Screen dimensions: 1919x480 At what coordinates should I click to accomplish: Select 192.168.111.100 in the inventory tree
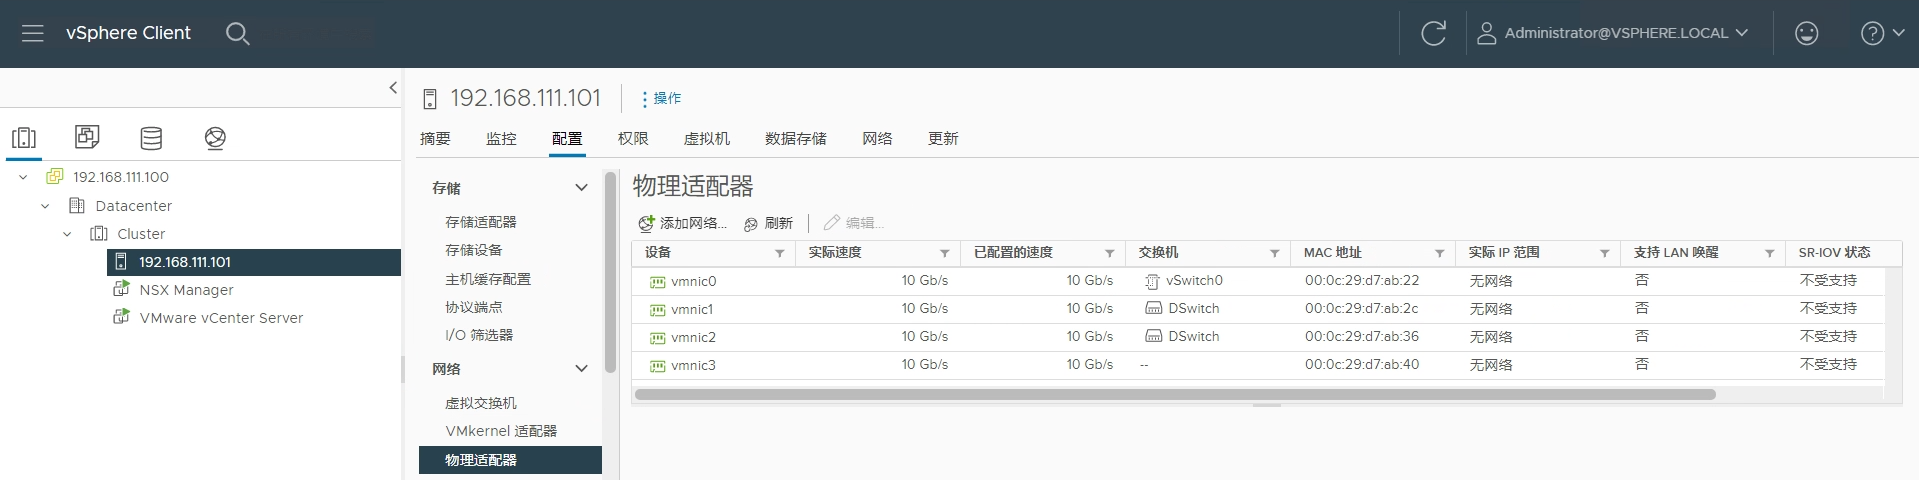point(120,177)
